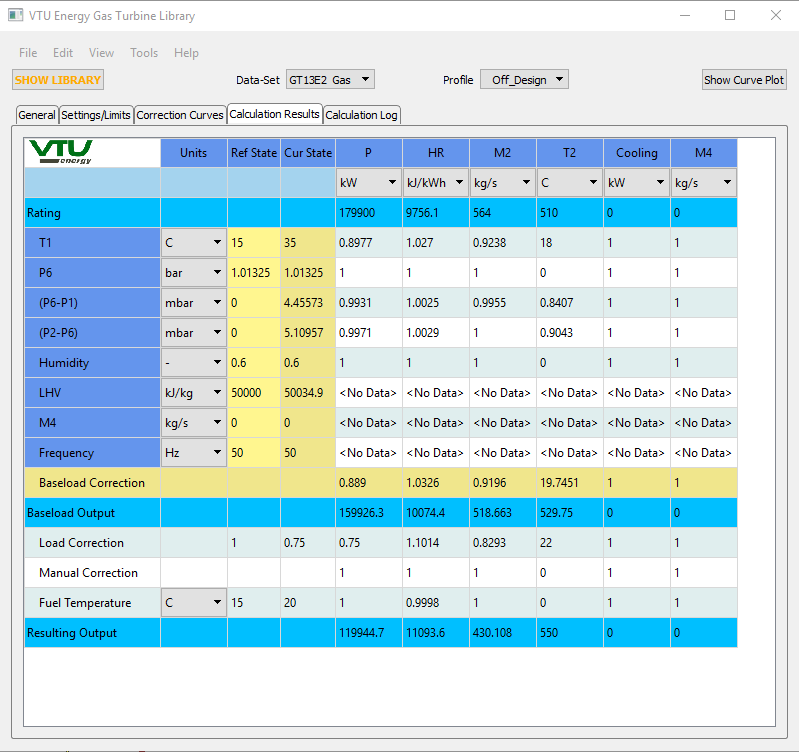This screenshot has width=799, height=752.
Task: Click Resulting Output power 119944.7
Action: [x=369, y=633]
